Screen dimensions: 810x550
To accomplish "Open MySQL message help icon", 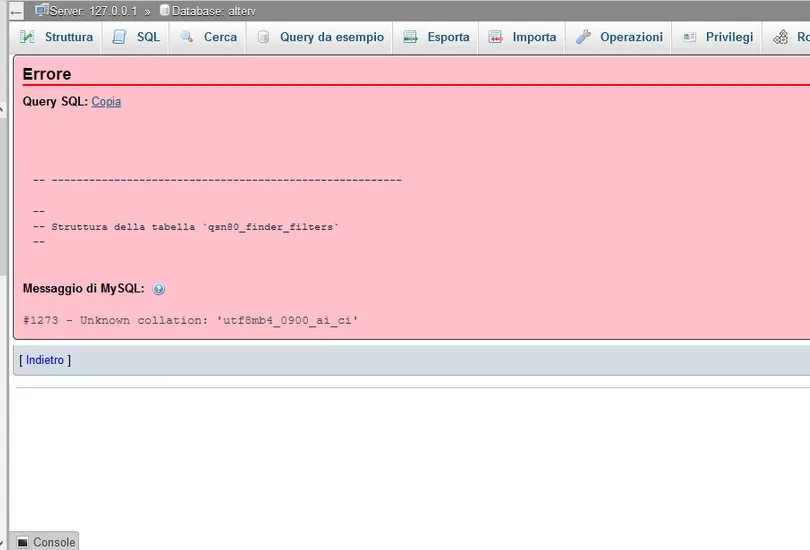I will (x=159, y=289).
